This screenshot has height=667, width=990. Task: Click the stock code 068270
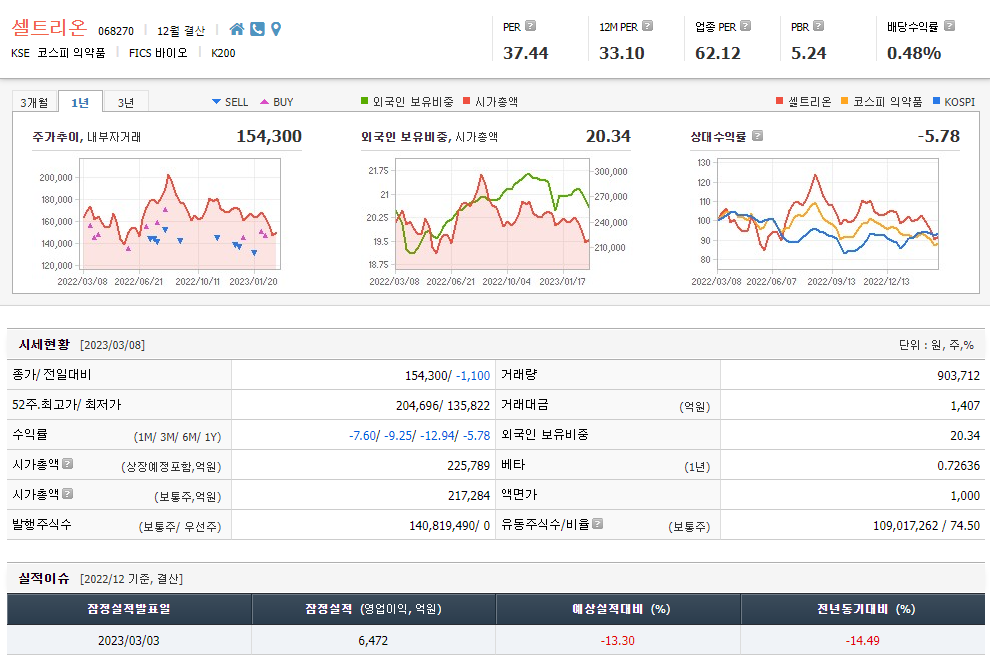point(116,31)
